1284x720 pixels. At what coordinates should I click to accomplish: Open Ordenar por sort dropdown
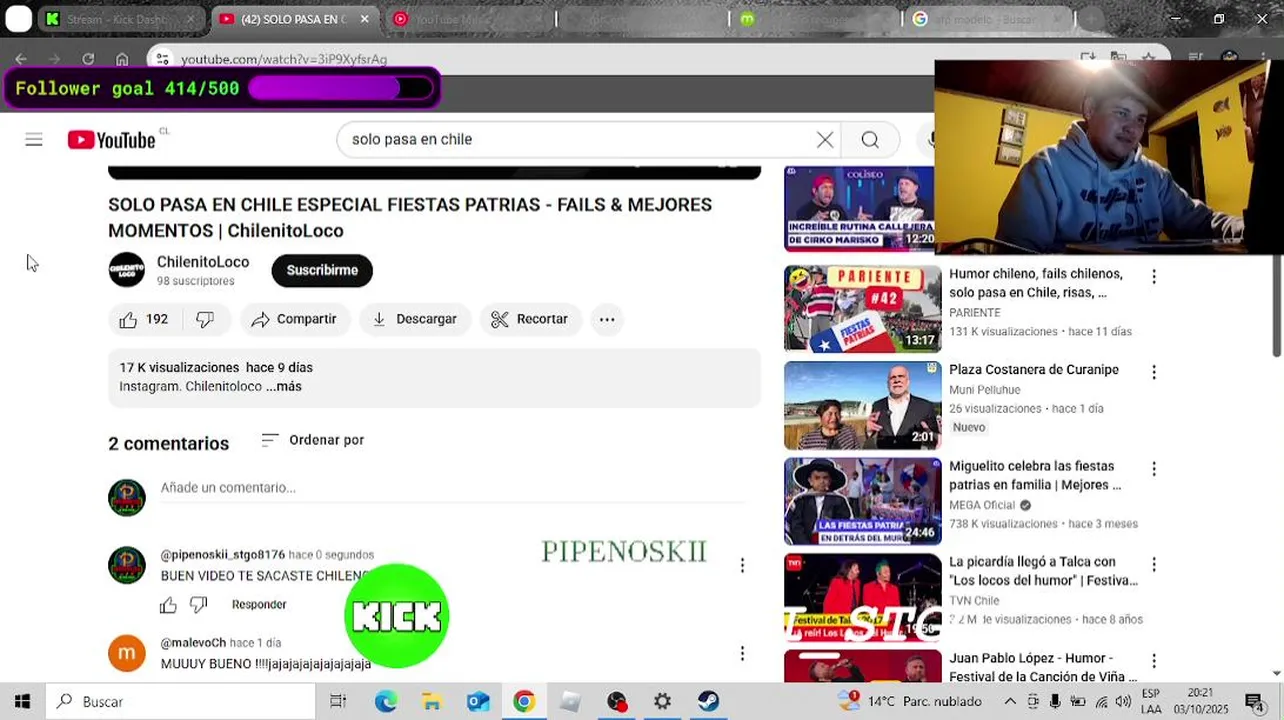[313, 440]
